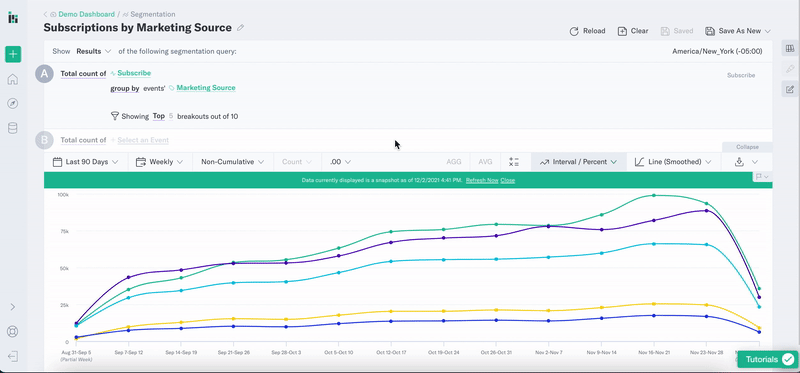
Task: Open the help lifebuoy icon in sidebar
Action: pyautogui.click(x=13, y=331)
